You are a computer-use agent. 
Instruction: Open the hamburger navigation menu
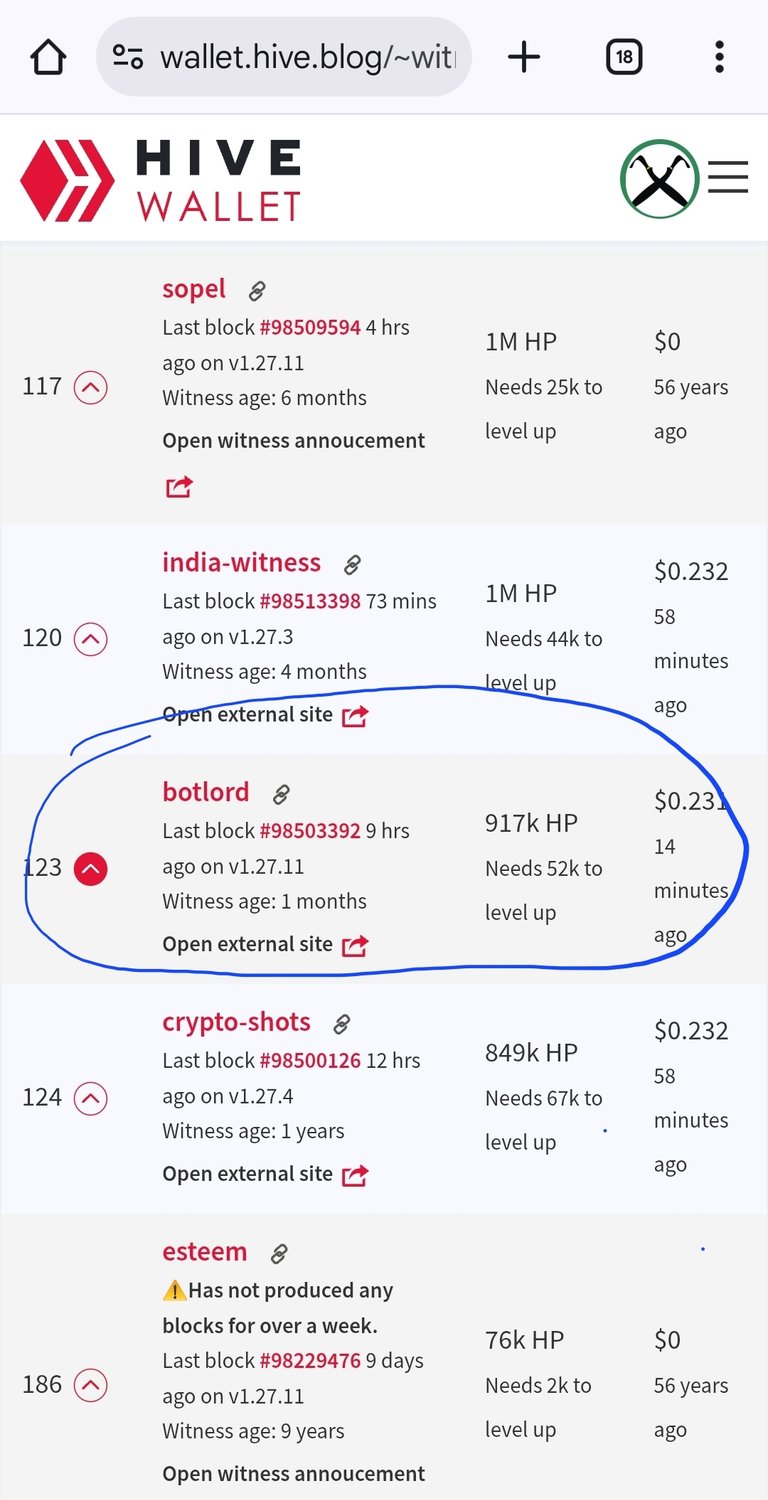point(728,178)
